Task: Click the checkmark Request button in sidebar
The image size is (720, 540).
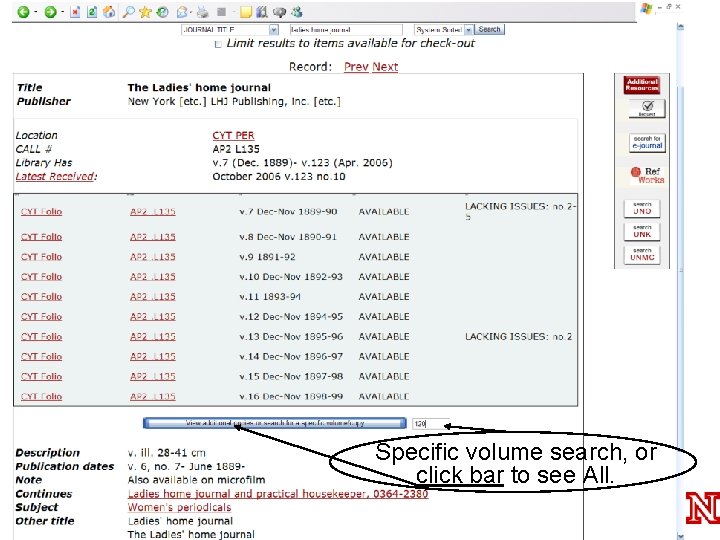Action: click(647, 108)
